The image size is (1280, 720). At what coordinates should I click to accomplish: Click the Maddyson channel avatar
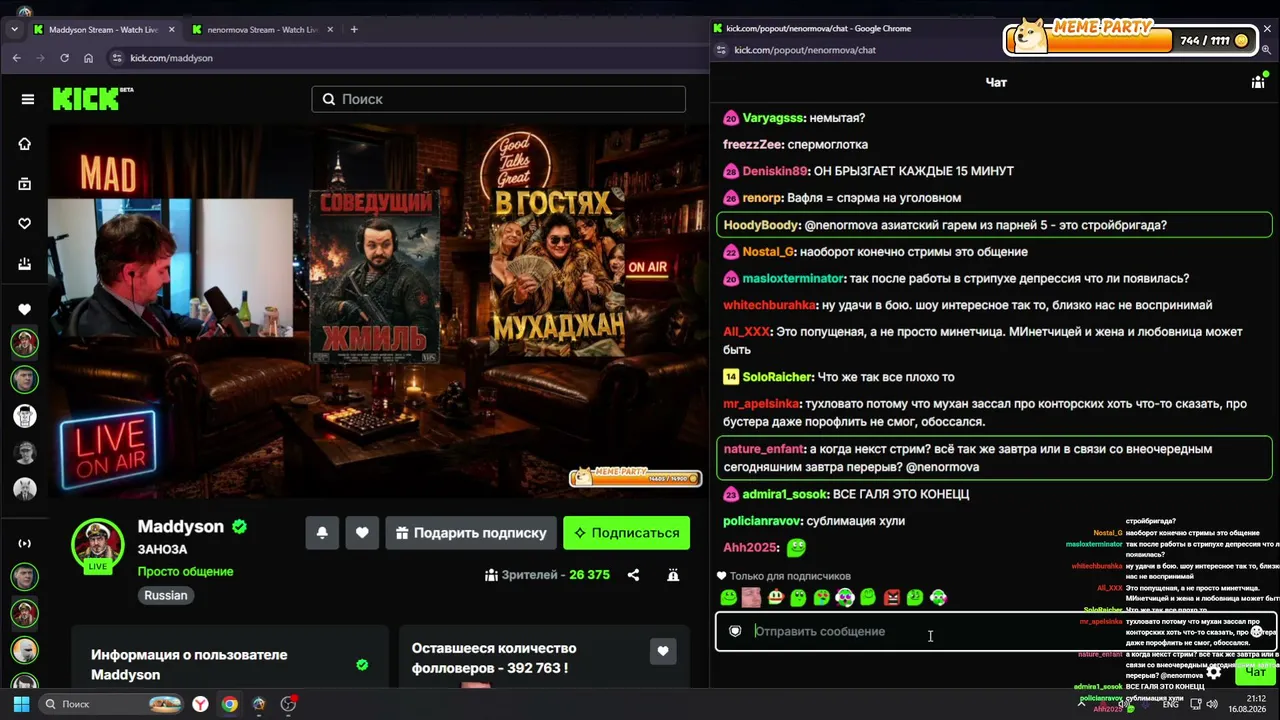[97, 545]
